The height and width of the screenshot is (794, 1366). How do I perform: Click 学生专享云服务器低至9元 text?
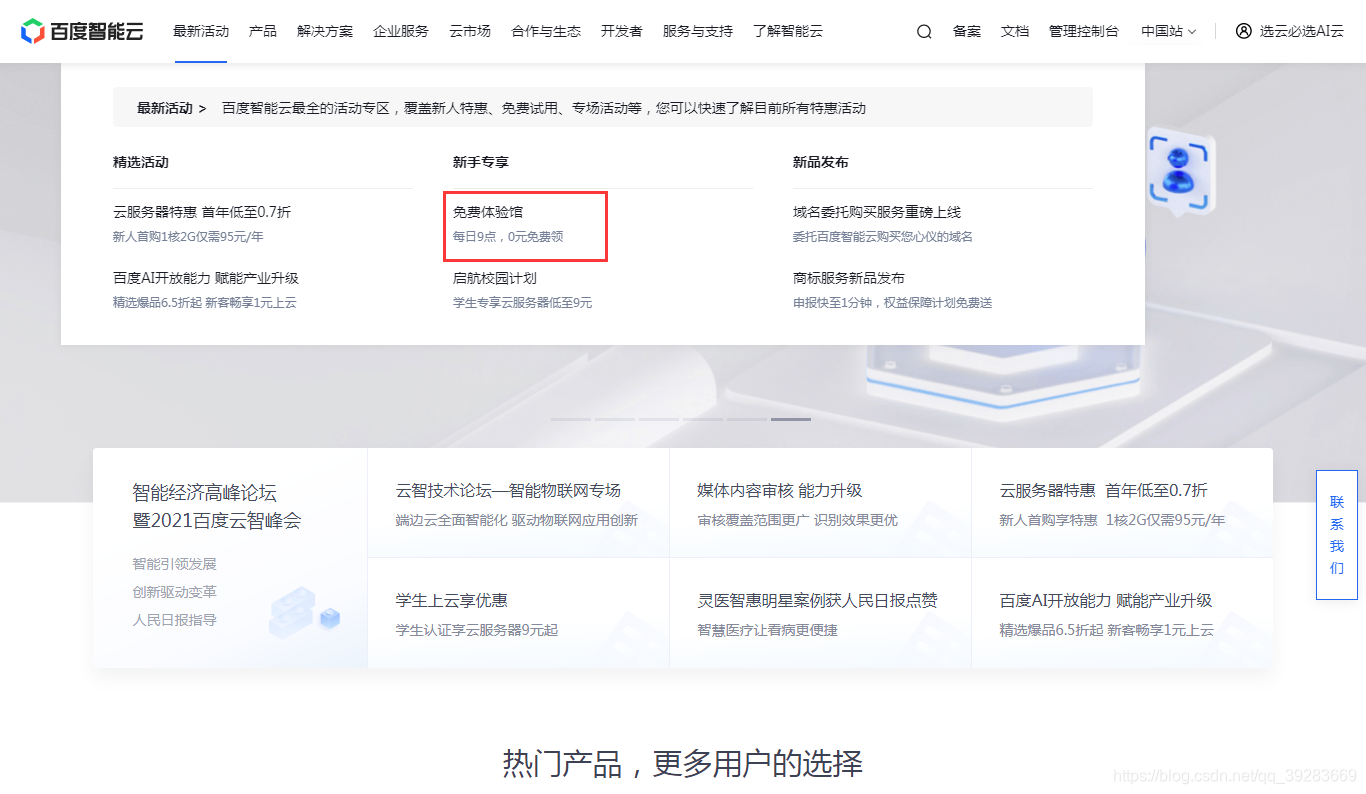[x=522, y=302]
